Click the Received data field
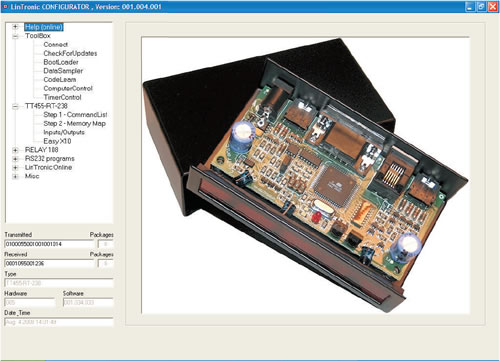Image resolution: width=500 pixels, height=361 pixels. [x=49, y=264]
